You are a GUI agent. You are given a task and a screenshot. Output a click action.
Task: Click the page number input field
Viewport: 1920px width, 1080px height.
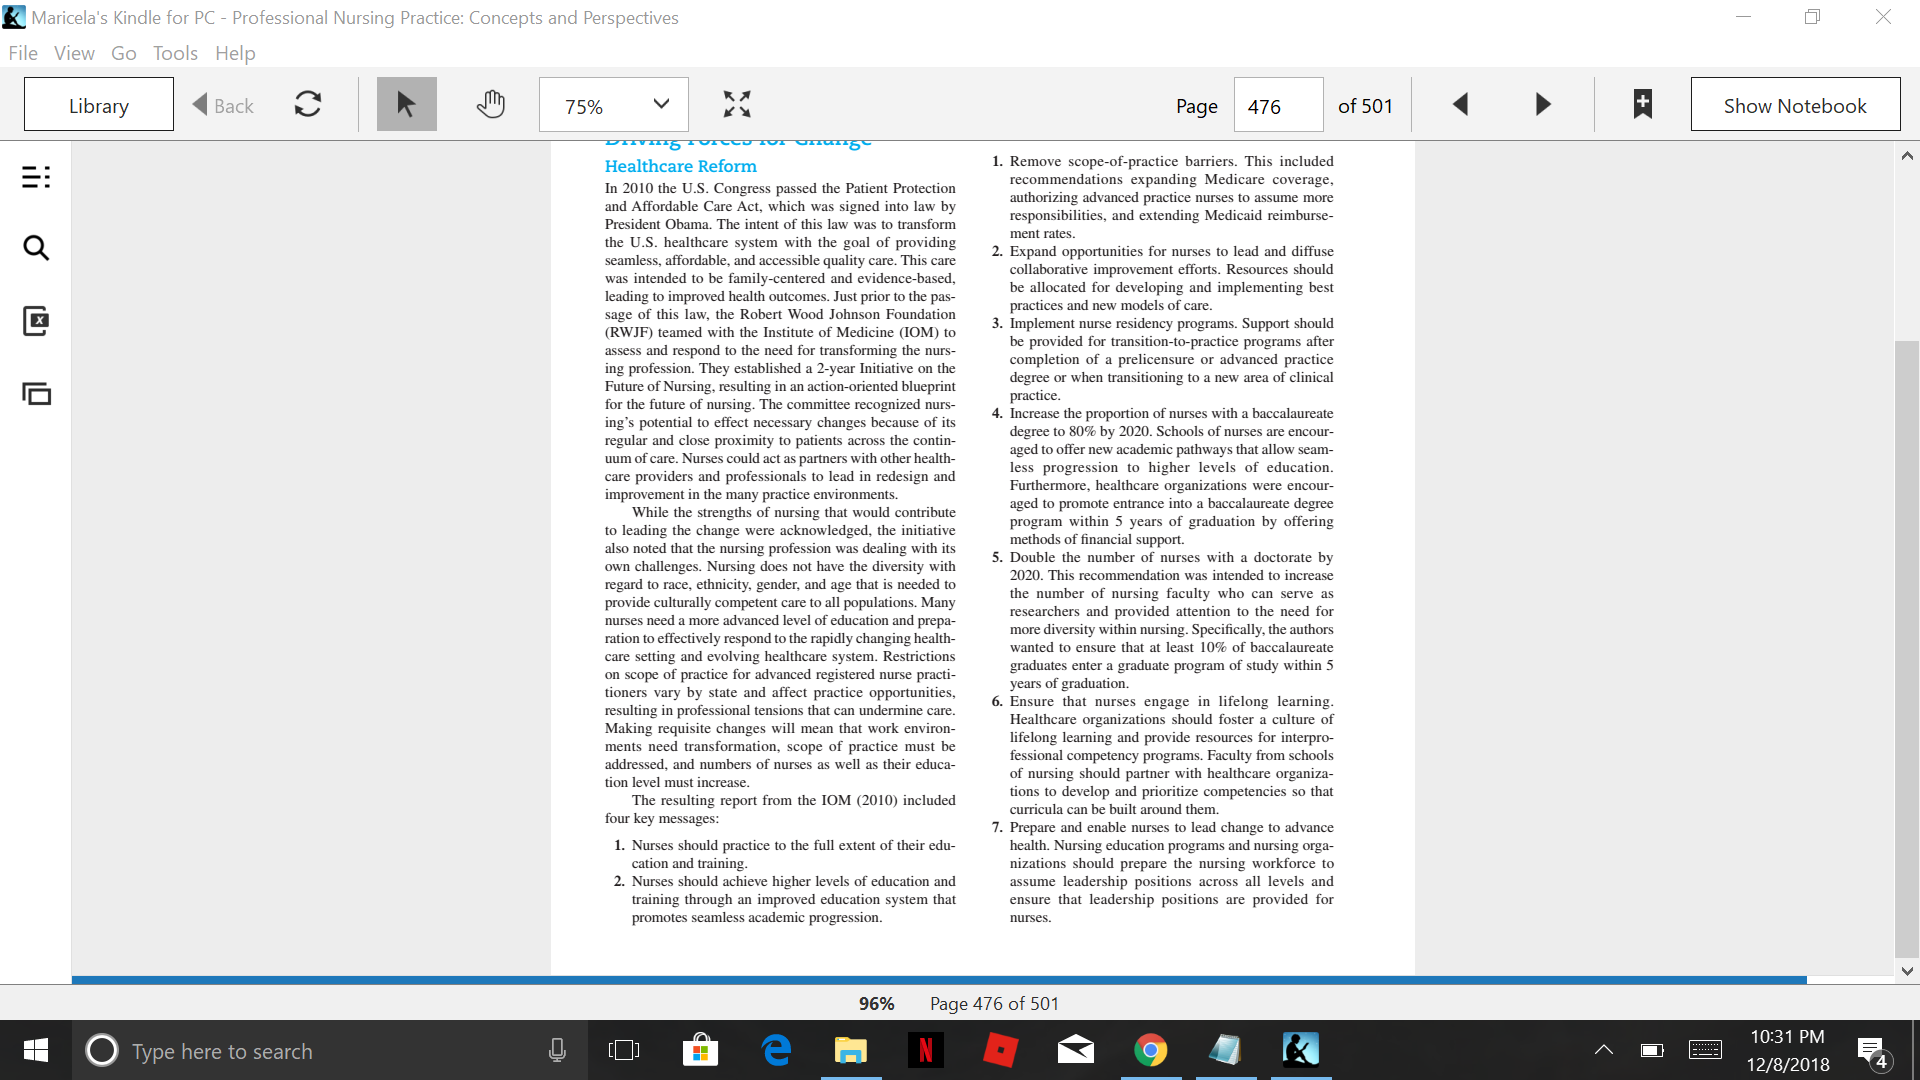tap(1279, 105)
